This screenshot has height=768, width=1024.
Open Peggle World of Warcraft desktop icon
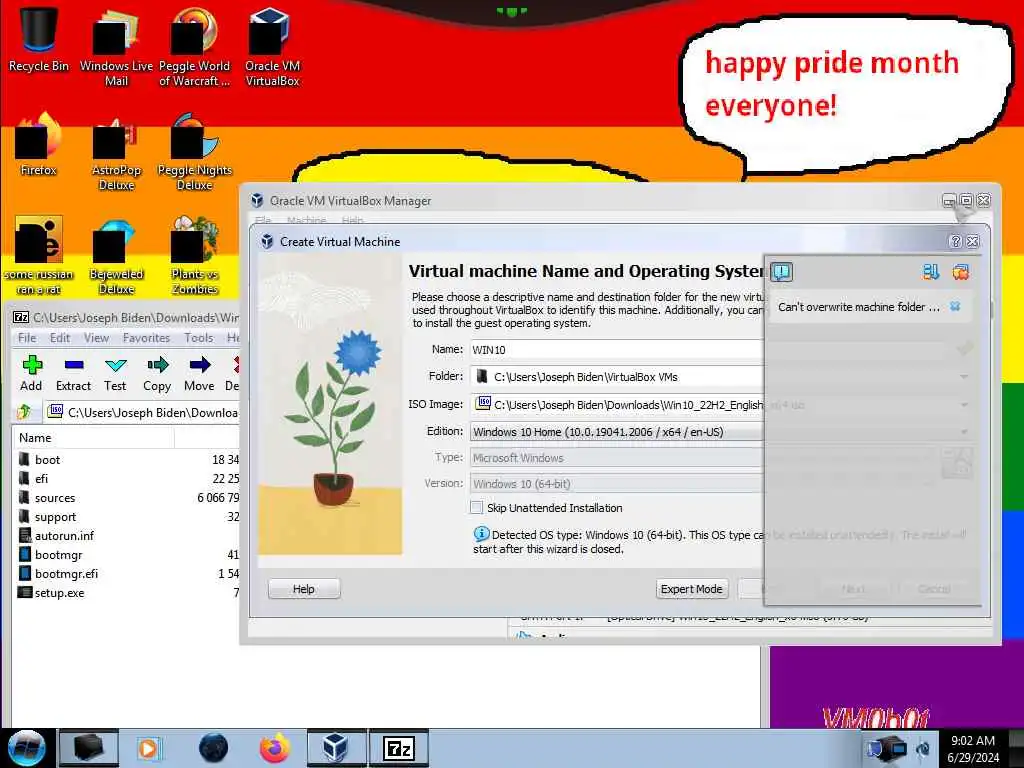194,47
